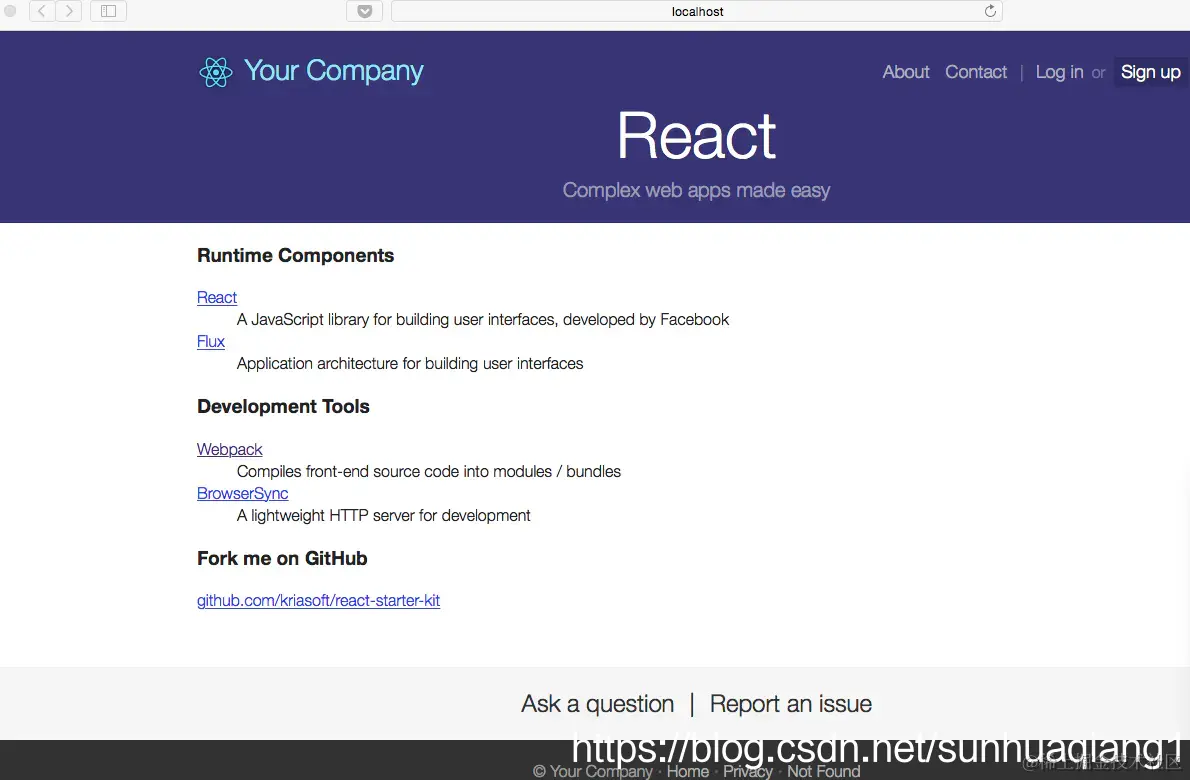Focus the localhost address bar
Viewport: 1190px width, 780px height.
697,11
